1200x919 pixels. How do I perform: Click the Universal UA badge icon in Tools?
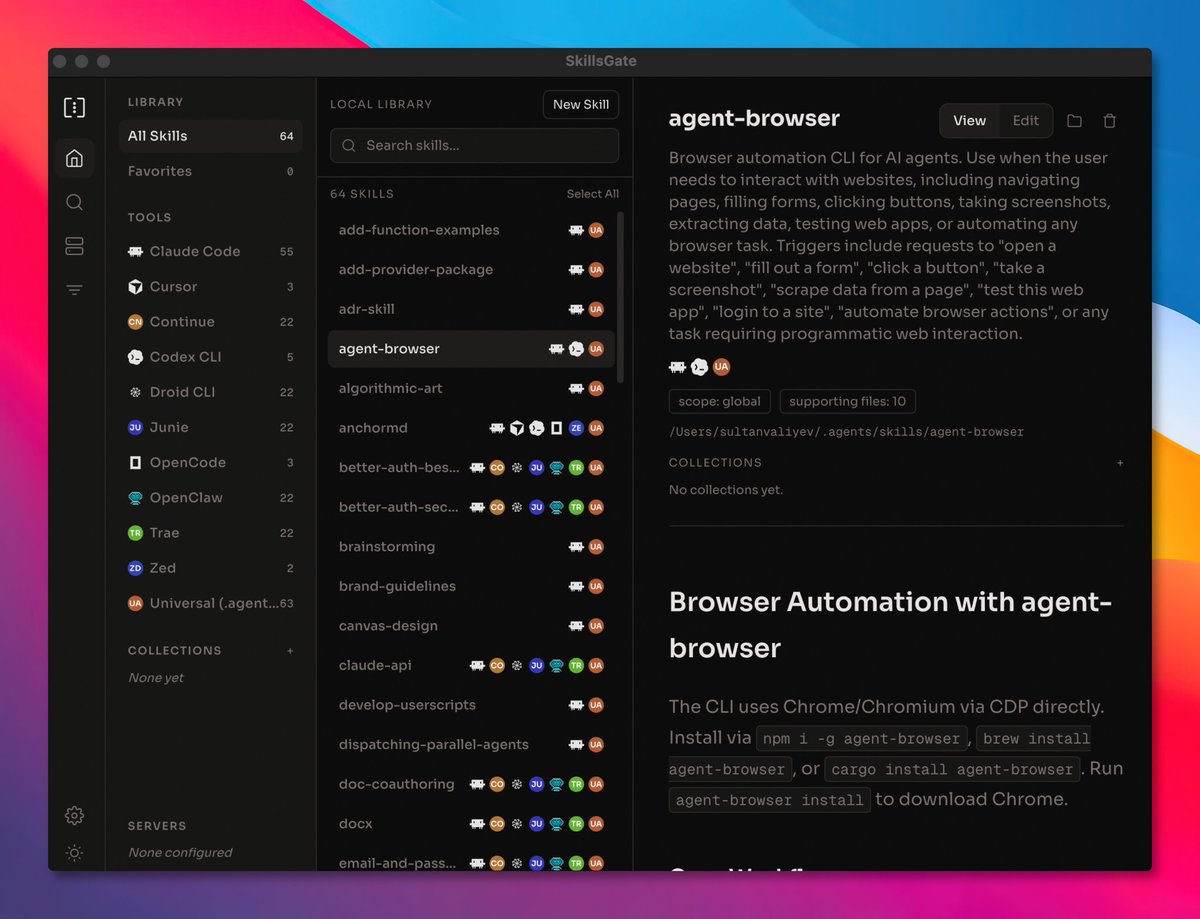135,603
